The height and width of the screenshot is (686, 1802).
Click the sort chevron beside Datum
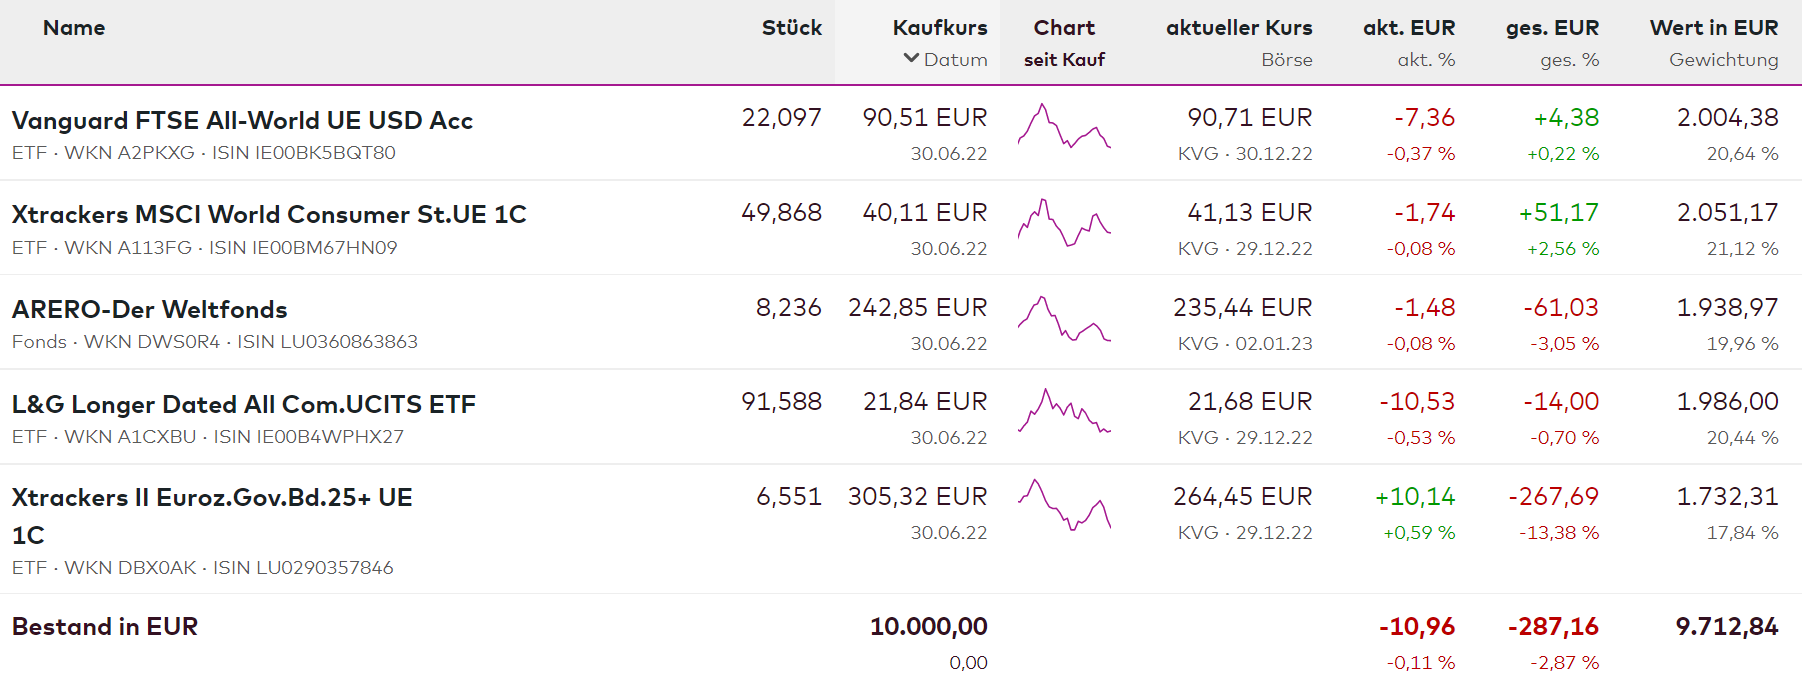point(911,59)
